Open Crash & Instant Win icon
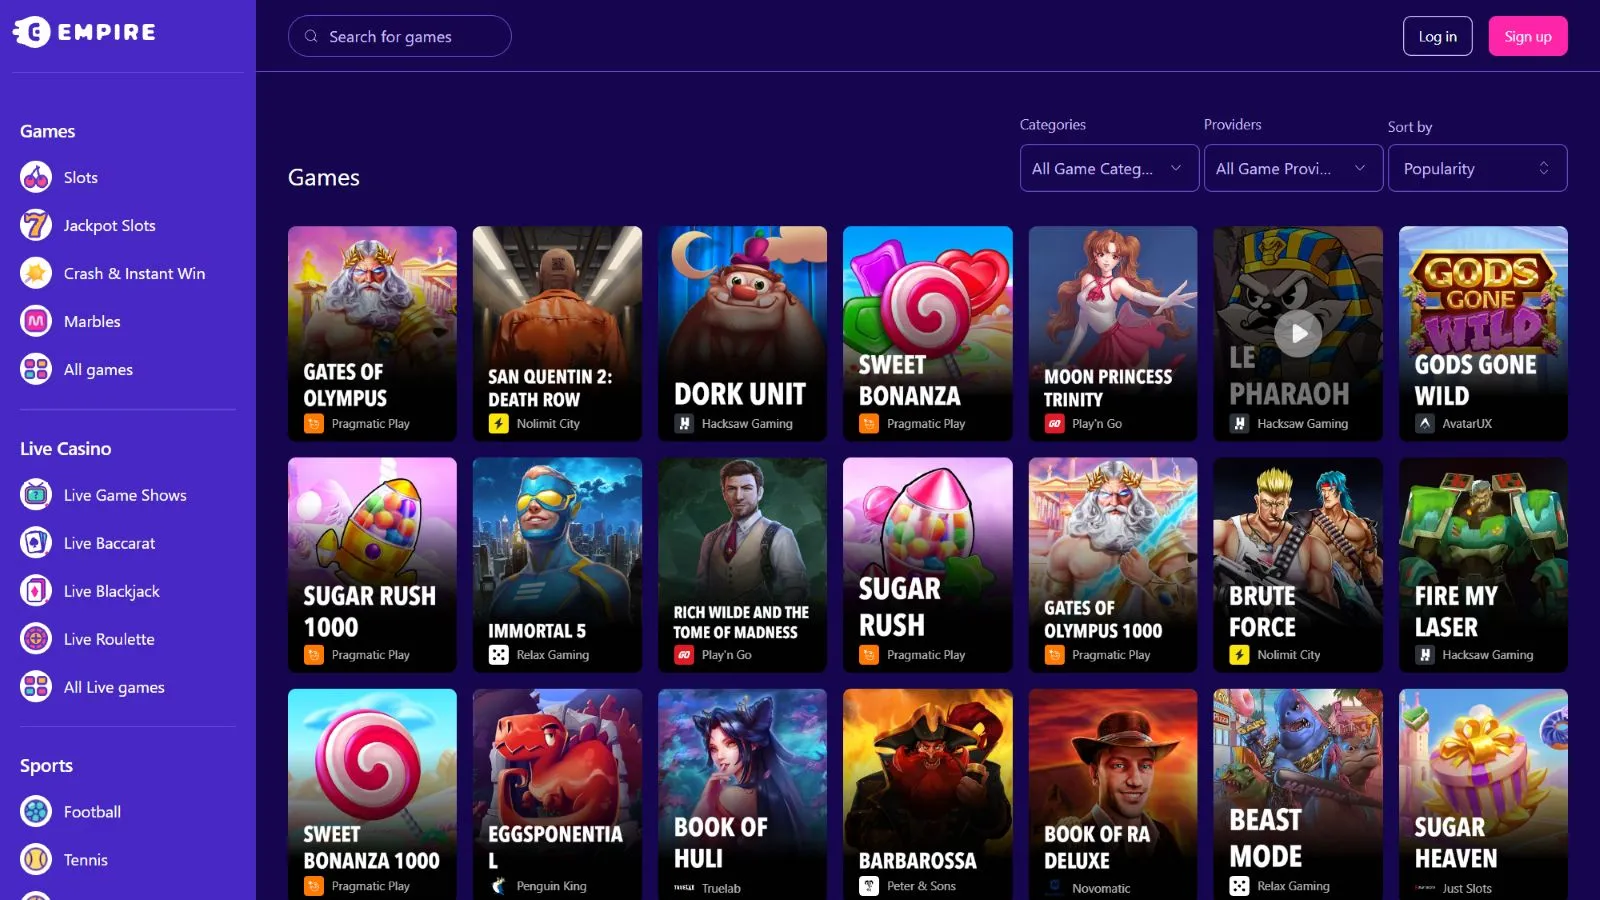 pyautogui.click(x=36, y=273)
